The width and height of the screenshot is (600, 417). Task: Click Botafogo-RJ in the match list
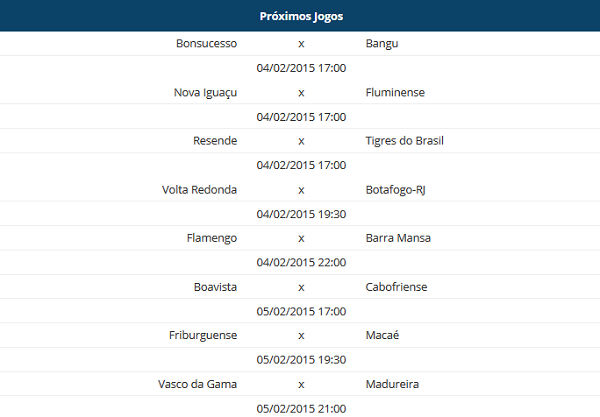pos(395,190)
